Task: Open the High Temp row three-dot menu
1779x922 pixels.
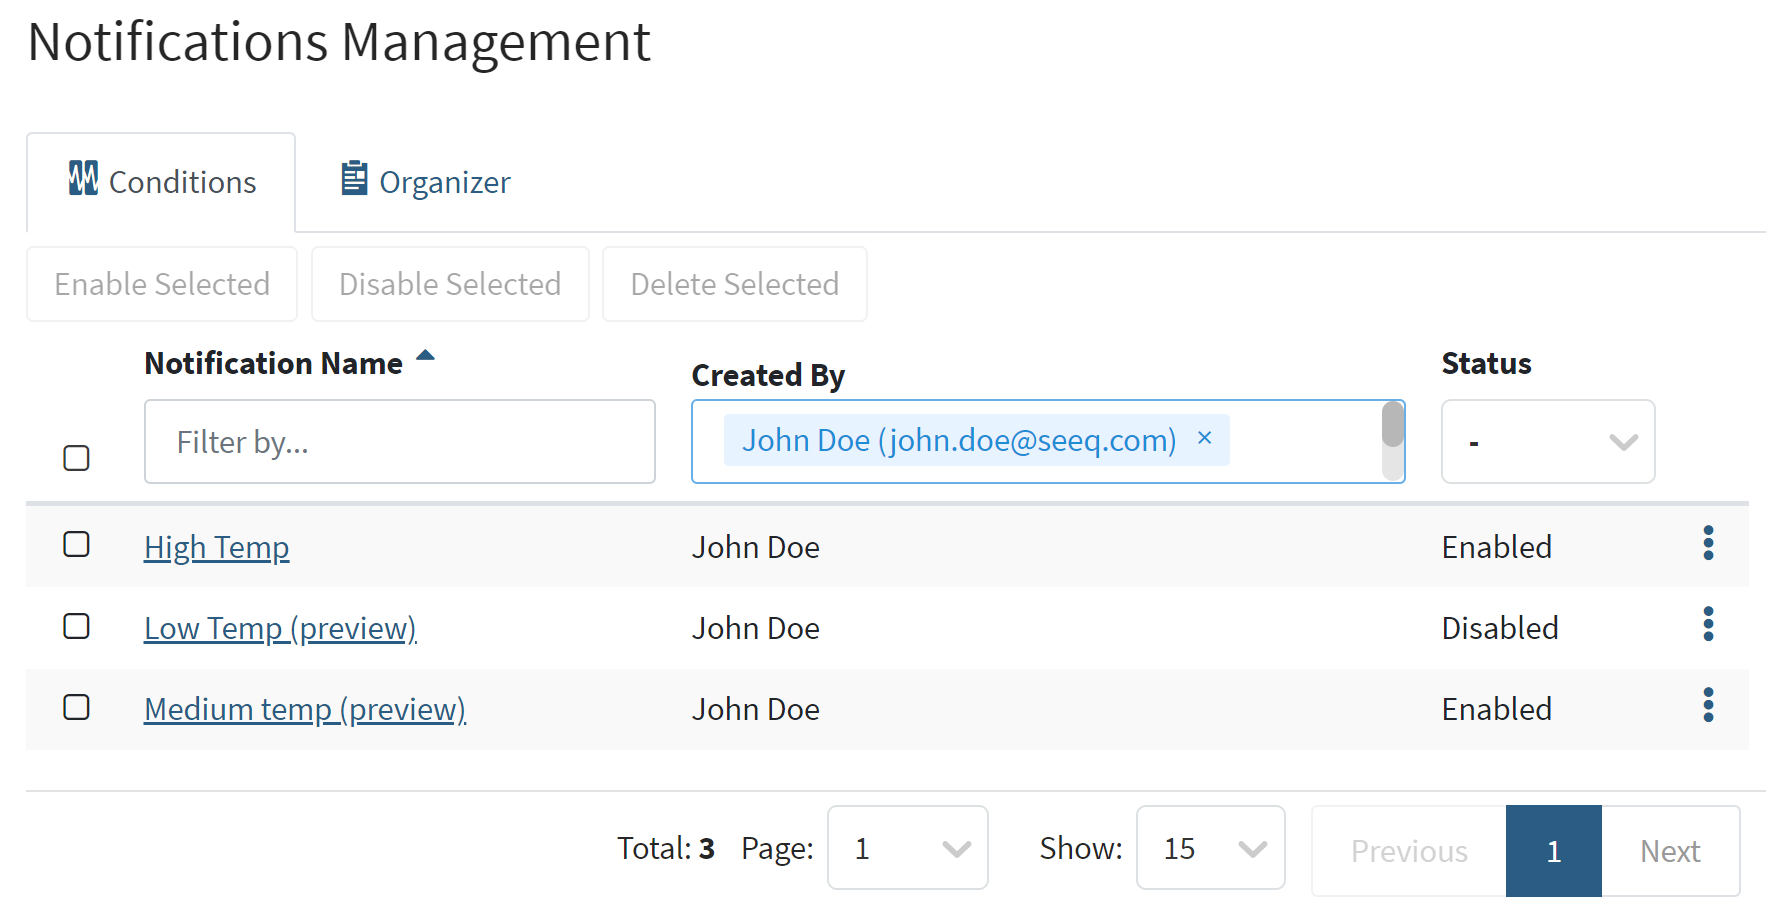Action: [1707, 543]
